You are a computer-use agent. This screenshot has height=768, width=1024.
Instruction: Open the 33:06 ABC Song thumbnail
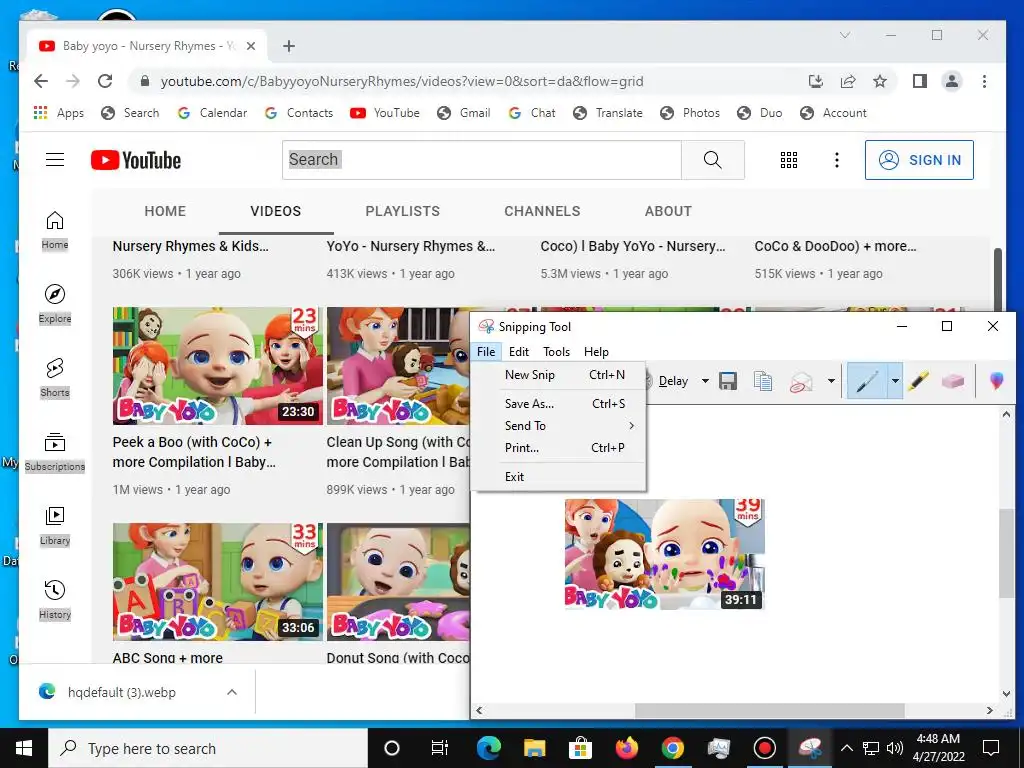pyautogui.click(x=217, y=581)
